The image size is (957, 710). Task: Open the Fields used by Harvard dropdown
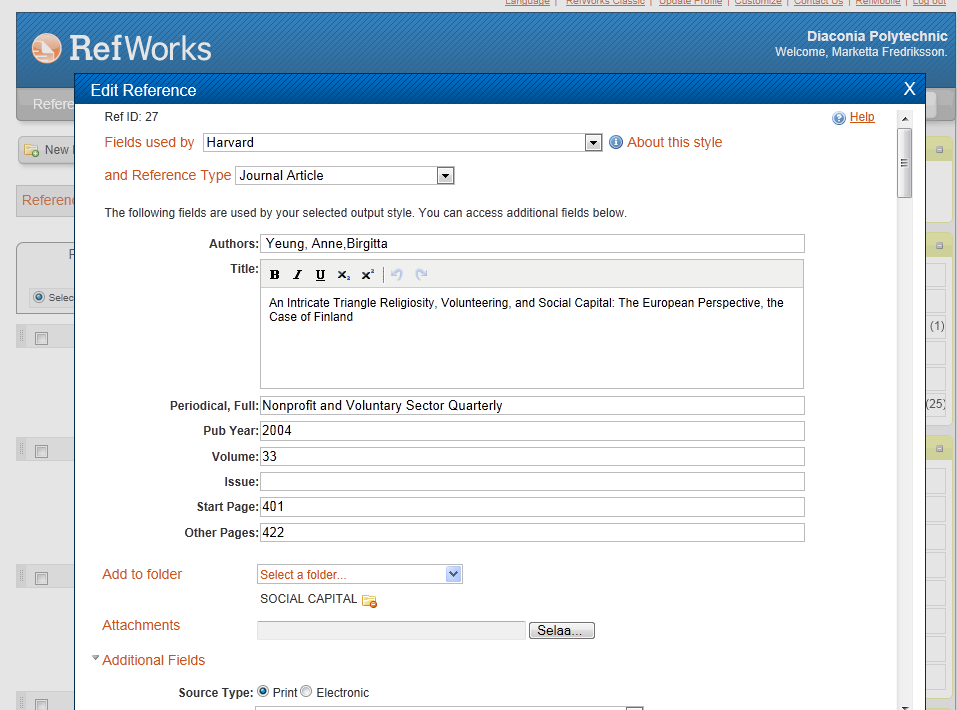point(593,143)
